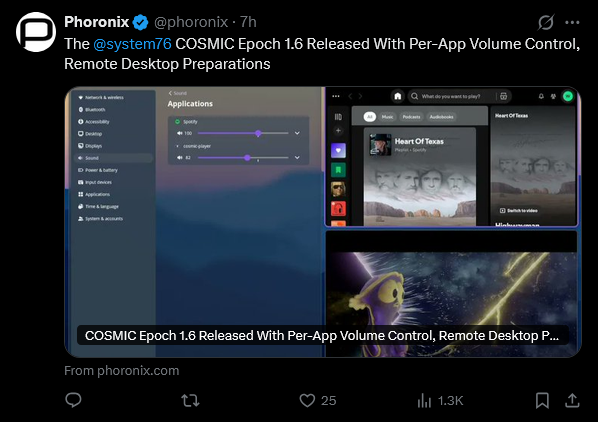Open the COSMIC Epoch article preview image
Image resolution: width=598 pixels, height=422 pixels.
click(x=323, y=222)
